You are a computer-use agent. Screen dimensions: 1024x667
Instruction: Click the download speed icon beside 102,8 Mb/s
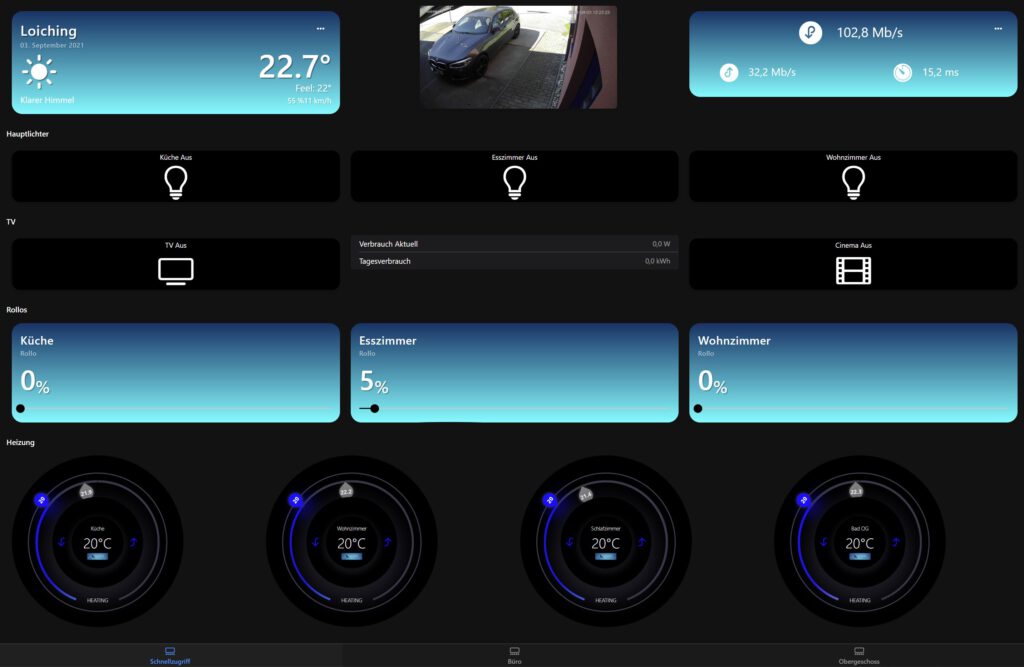click(x=810, y=33)
